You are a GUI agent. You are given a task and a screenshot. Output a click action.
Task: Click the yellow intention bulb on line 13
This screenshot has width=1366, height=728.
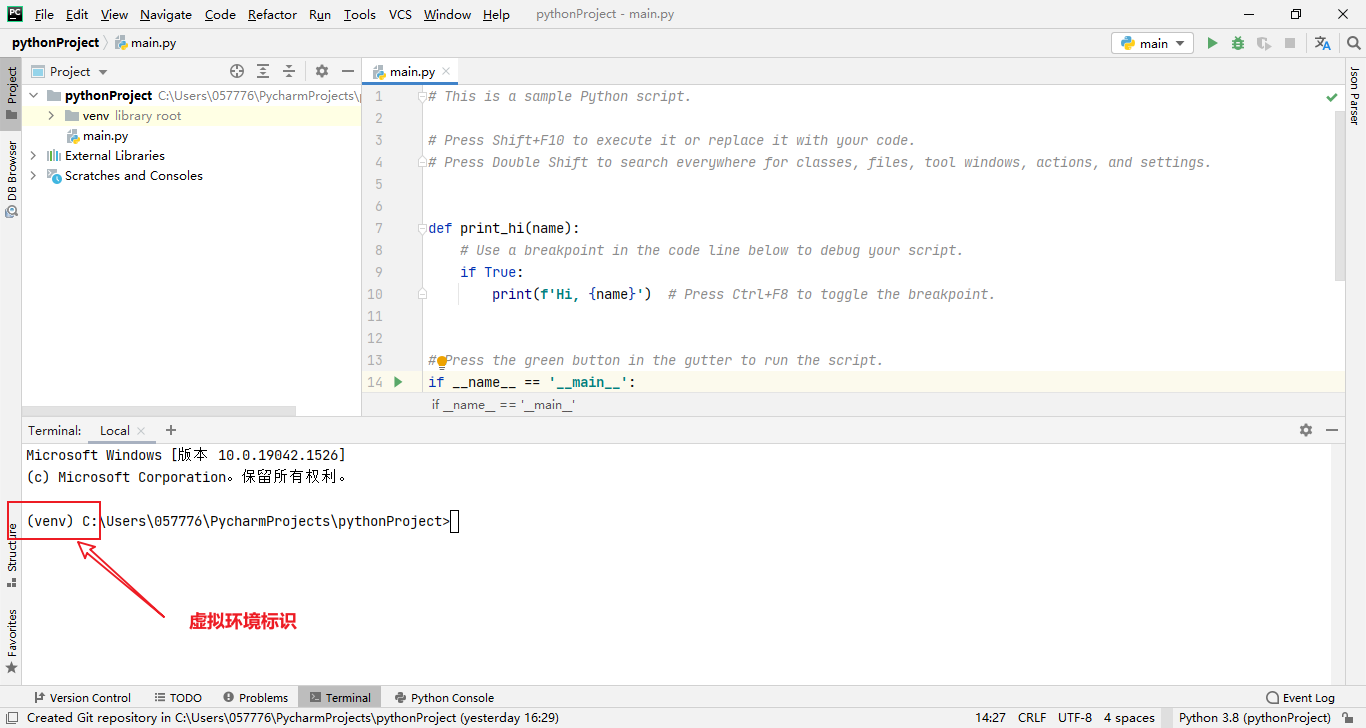point(440,361)
